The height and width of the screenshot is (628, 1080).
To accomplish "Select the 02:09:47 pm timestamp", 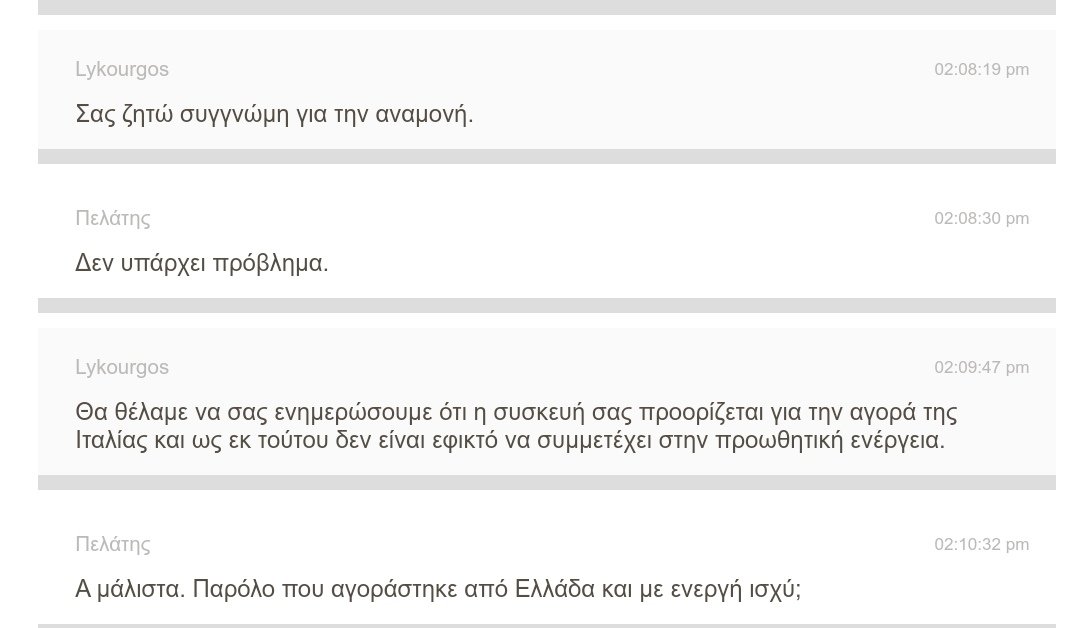I will pos(982,367).
